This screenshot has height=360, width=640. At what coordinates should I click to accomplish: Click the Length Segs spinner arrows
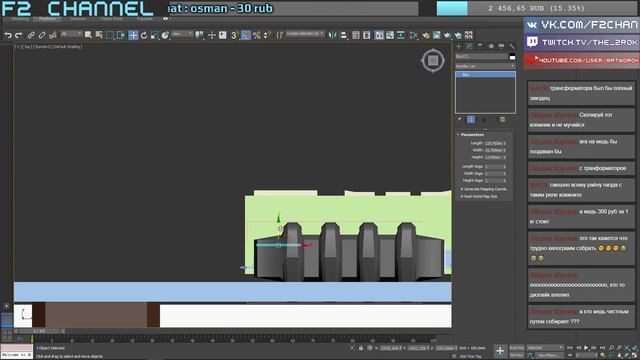tap(504, 167)
